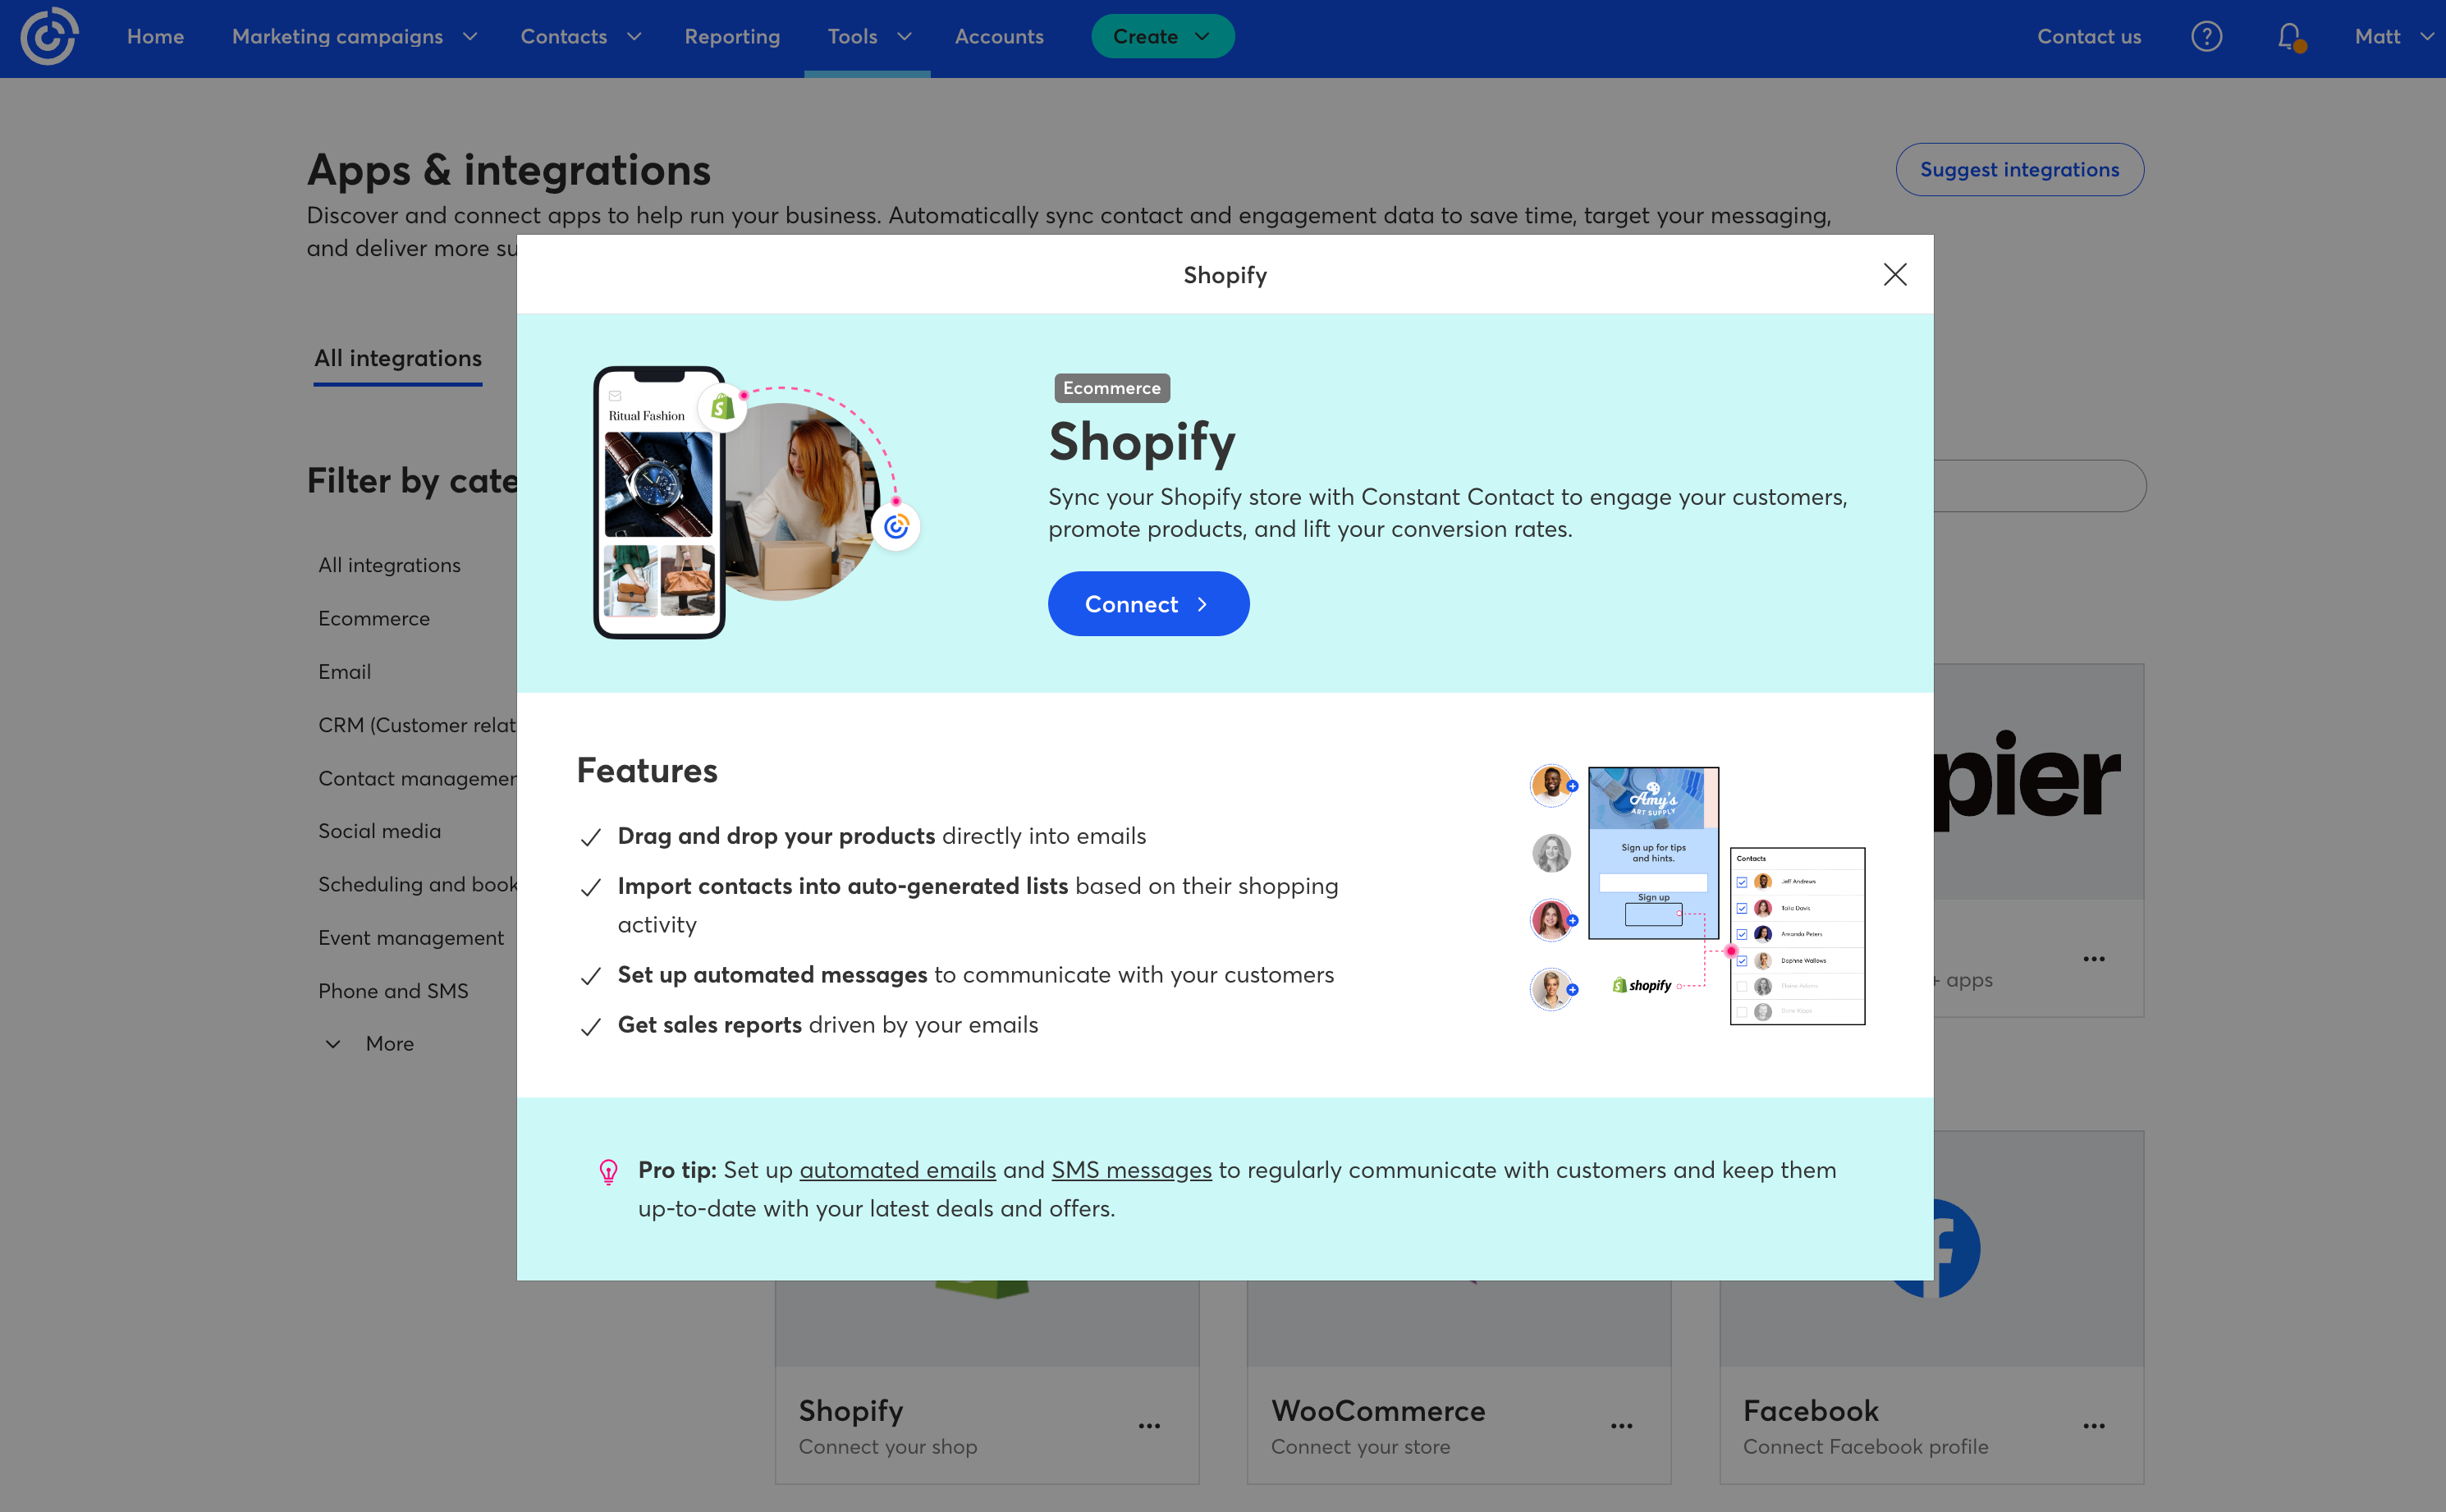This screenshot has height=1512, width=2446.
Task: Click the Ecommerce tag in dialog
Action: click(1111, 388)
